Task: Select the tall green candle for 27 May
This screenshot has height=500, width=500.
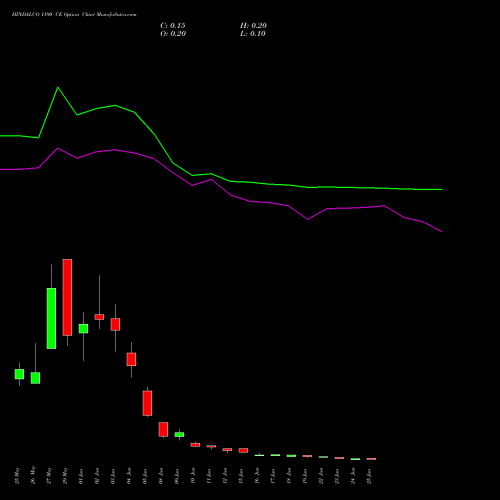Action: 51,318
